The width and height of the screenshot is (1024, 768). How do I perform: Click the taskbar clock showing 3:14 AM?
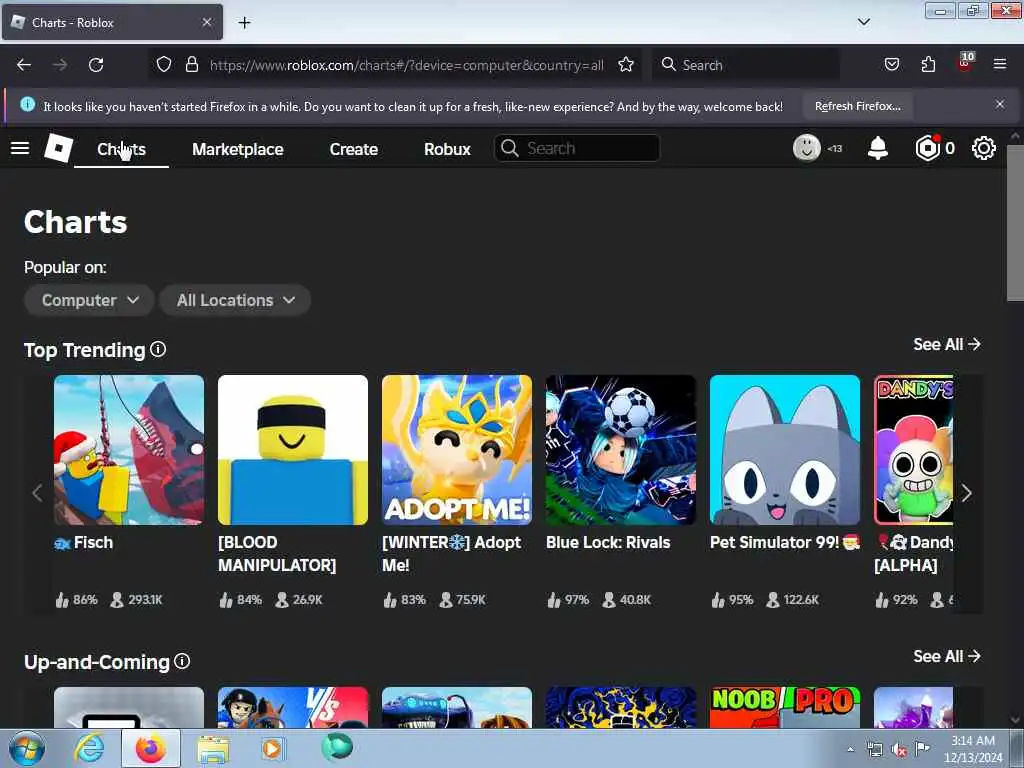[x=972, y=749]
